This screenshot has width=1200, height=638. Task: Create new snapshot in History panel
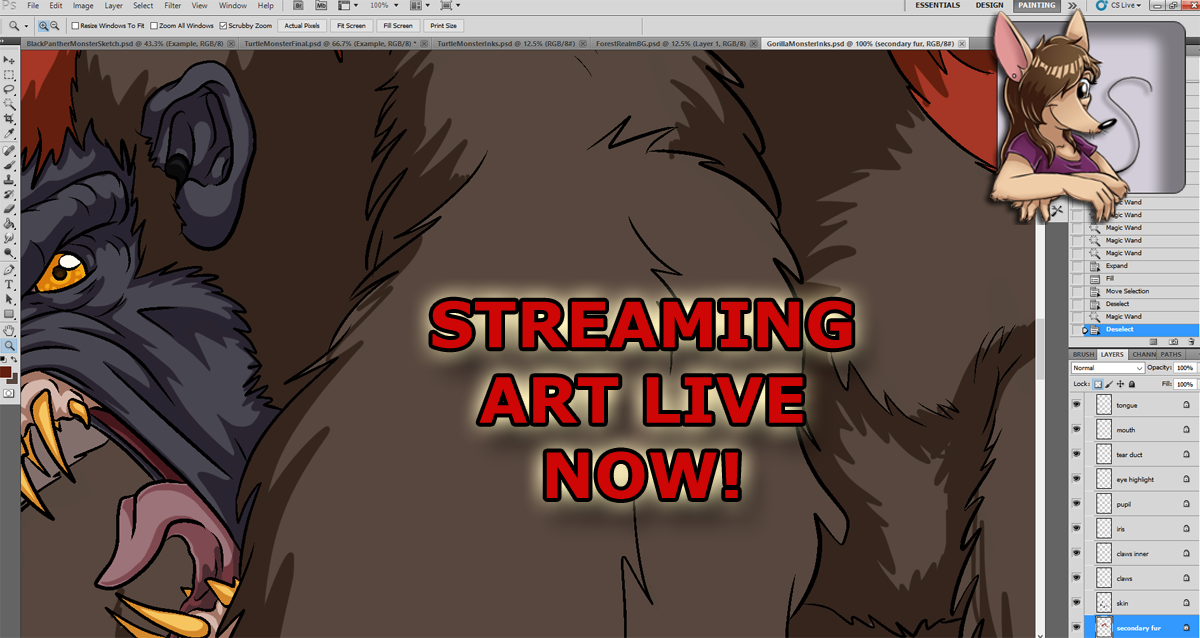(1173, 341)
